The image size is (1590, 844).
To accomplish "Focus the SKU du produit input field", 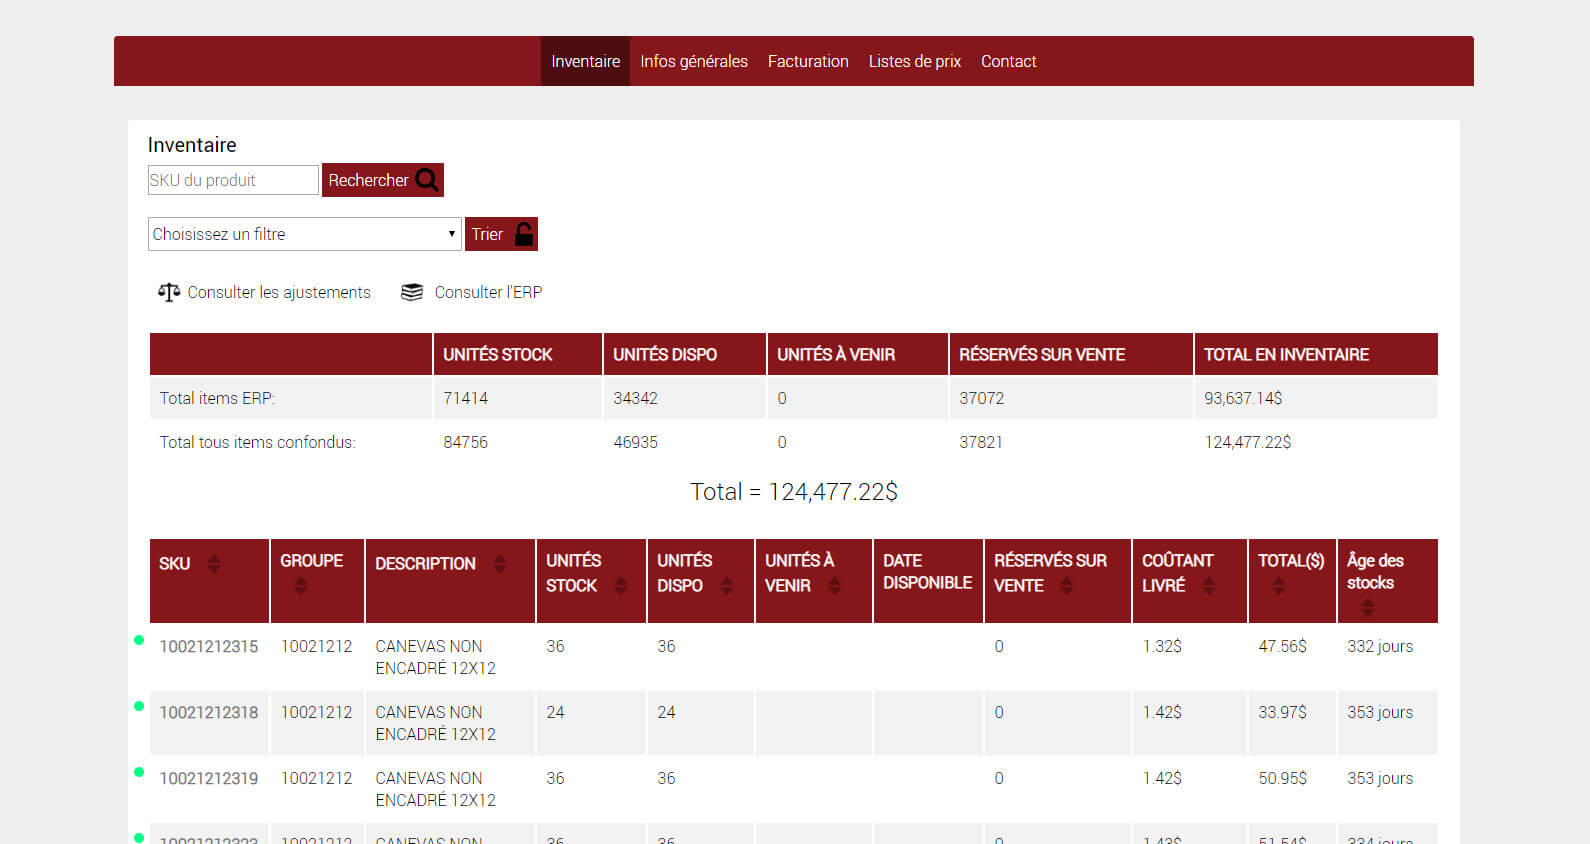I will pyautogui.click(x=233, y=180).
